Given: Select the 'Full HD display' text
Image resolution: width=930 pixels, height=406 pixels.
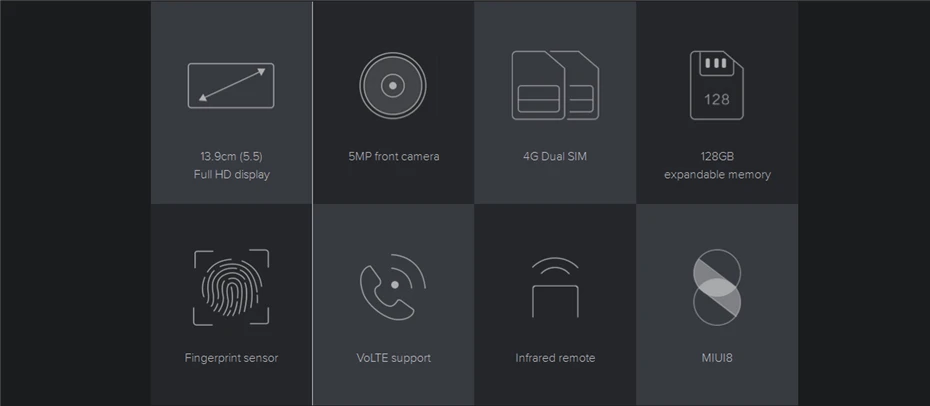Looking at the screenshot, I should pos(231,174).
